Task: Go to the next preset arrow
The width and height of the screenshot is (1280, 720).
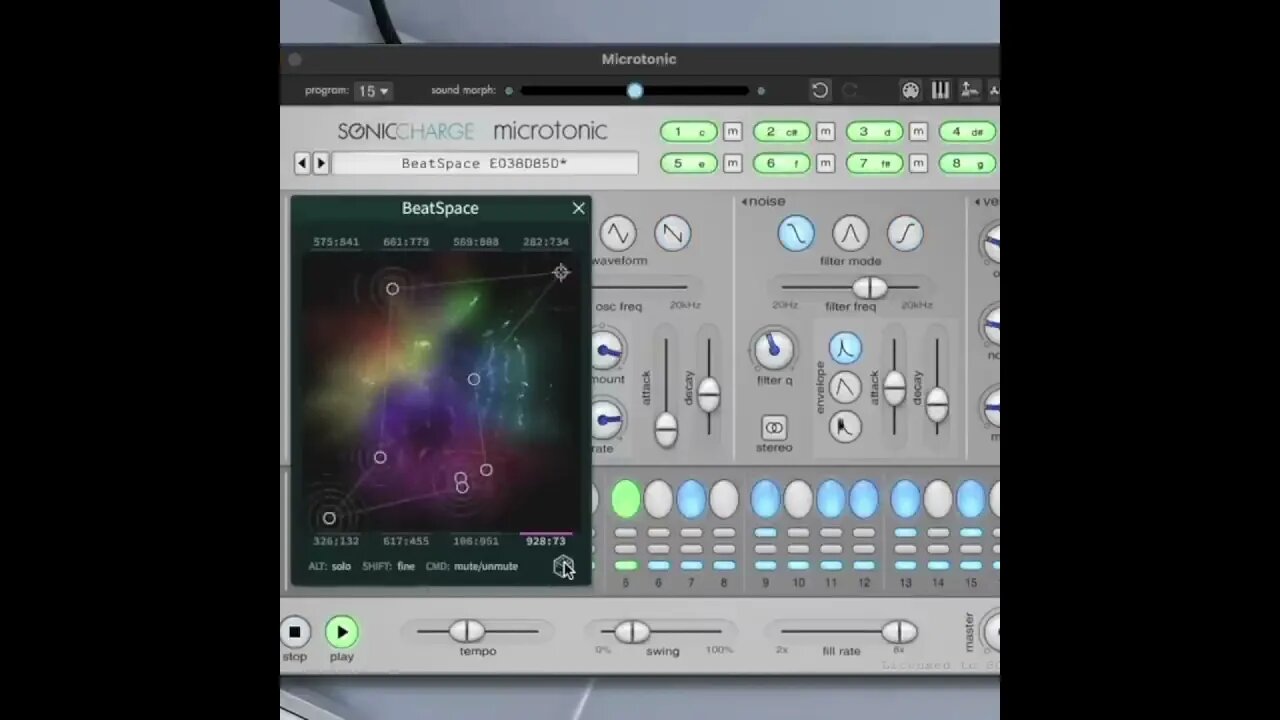Action: coord(321,163)
